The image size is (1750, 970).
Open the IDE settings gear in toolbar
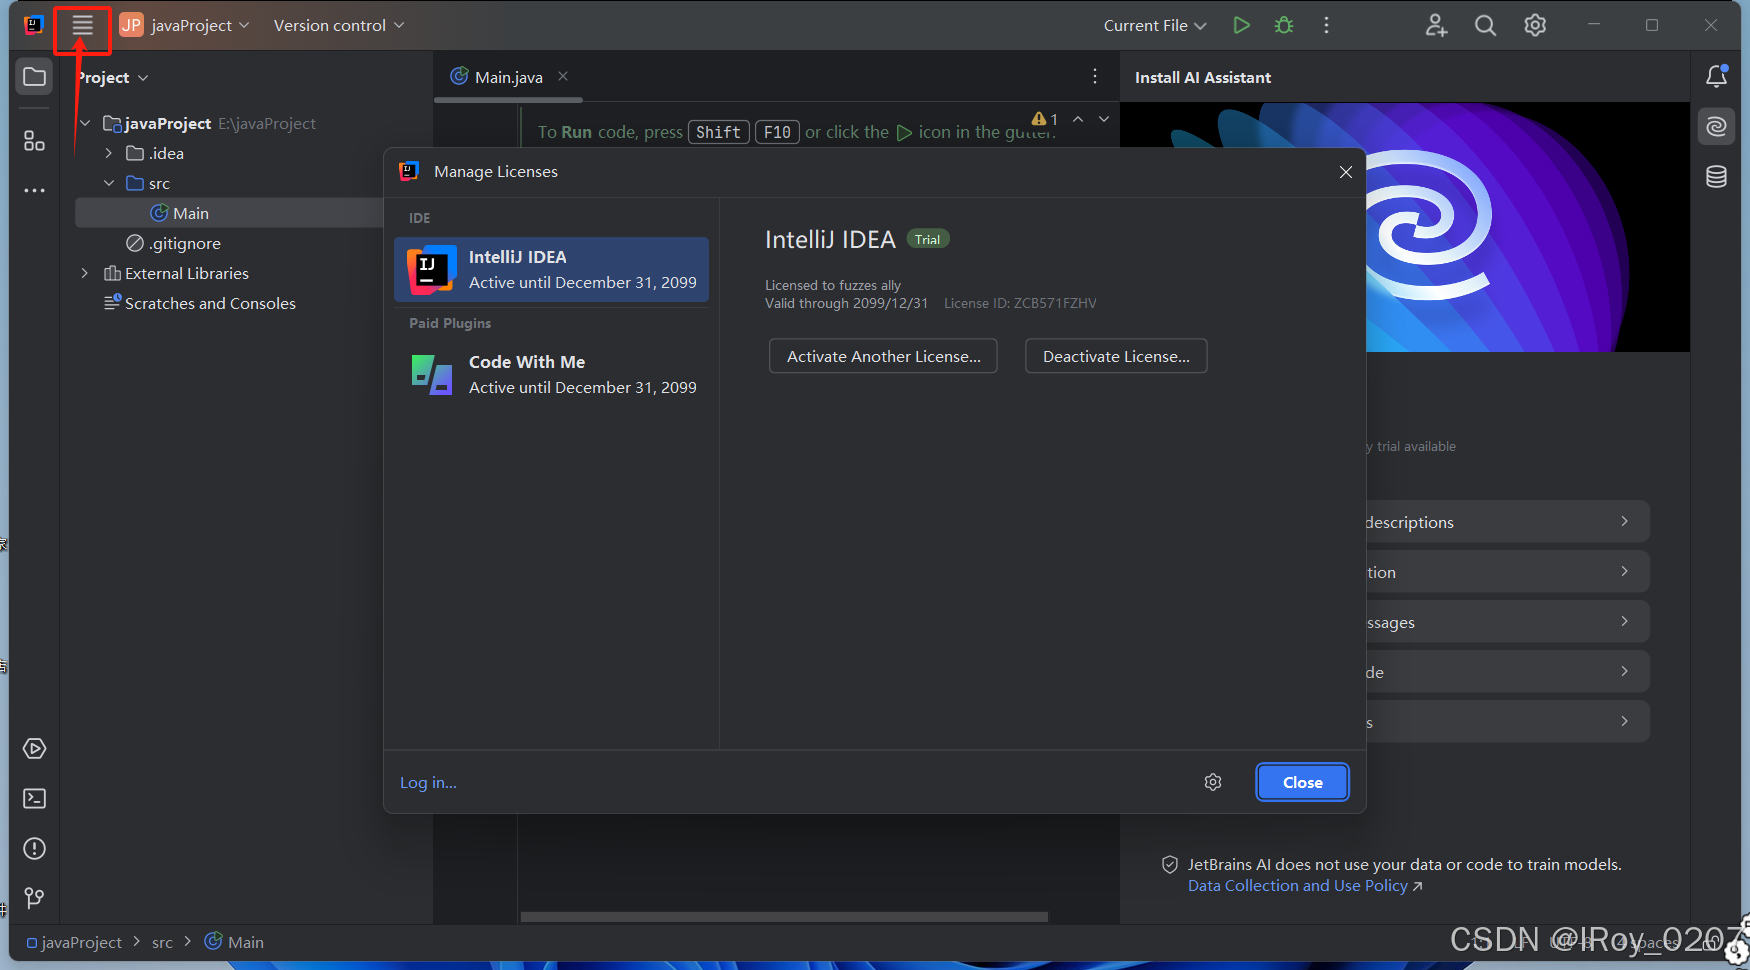tap(1535, 25)
